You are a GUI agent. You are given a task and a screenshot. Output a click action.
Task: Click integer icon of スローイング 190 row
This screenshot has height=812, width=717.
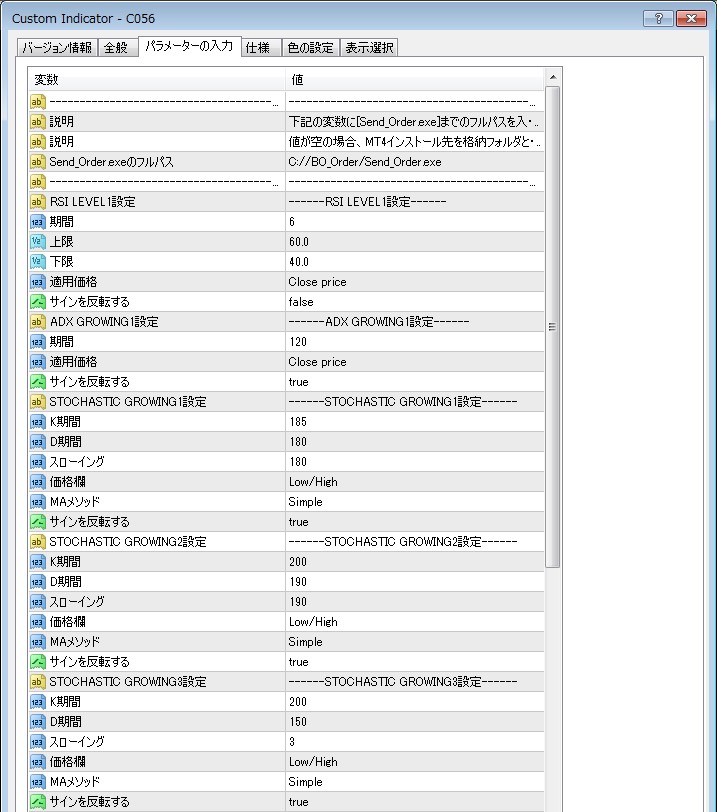[37, 602]
